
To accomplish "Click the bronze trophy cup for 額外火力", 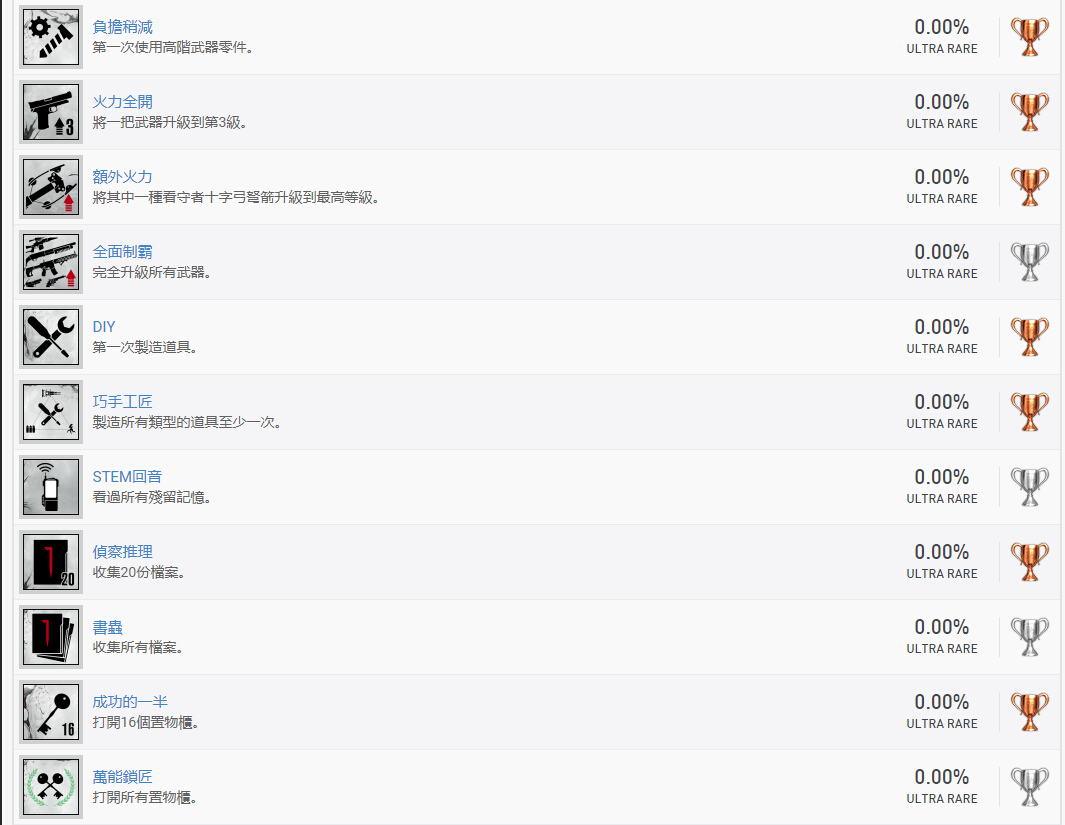I will click(x=1029, y=187).
